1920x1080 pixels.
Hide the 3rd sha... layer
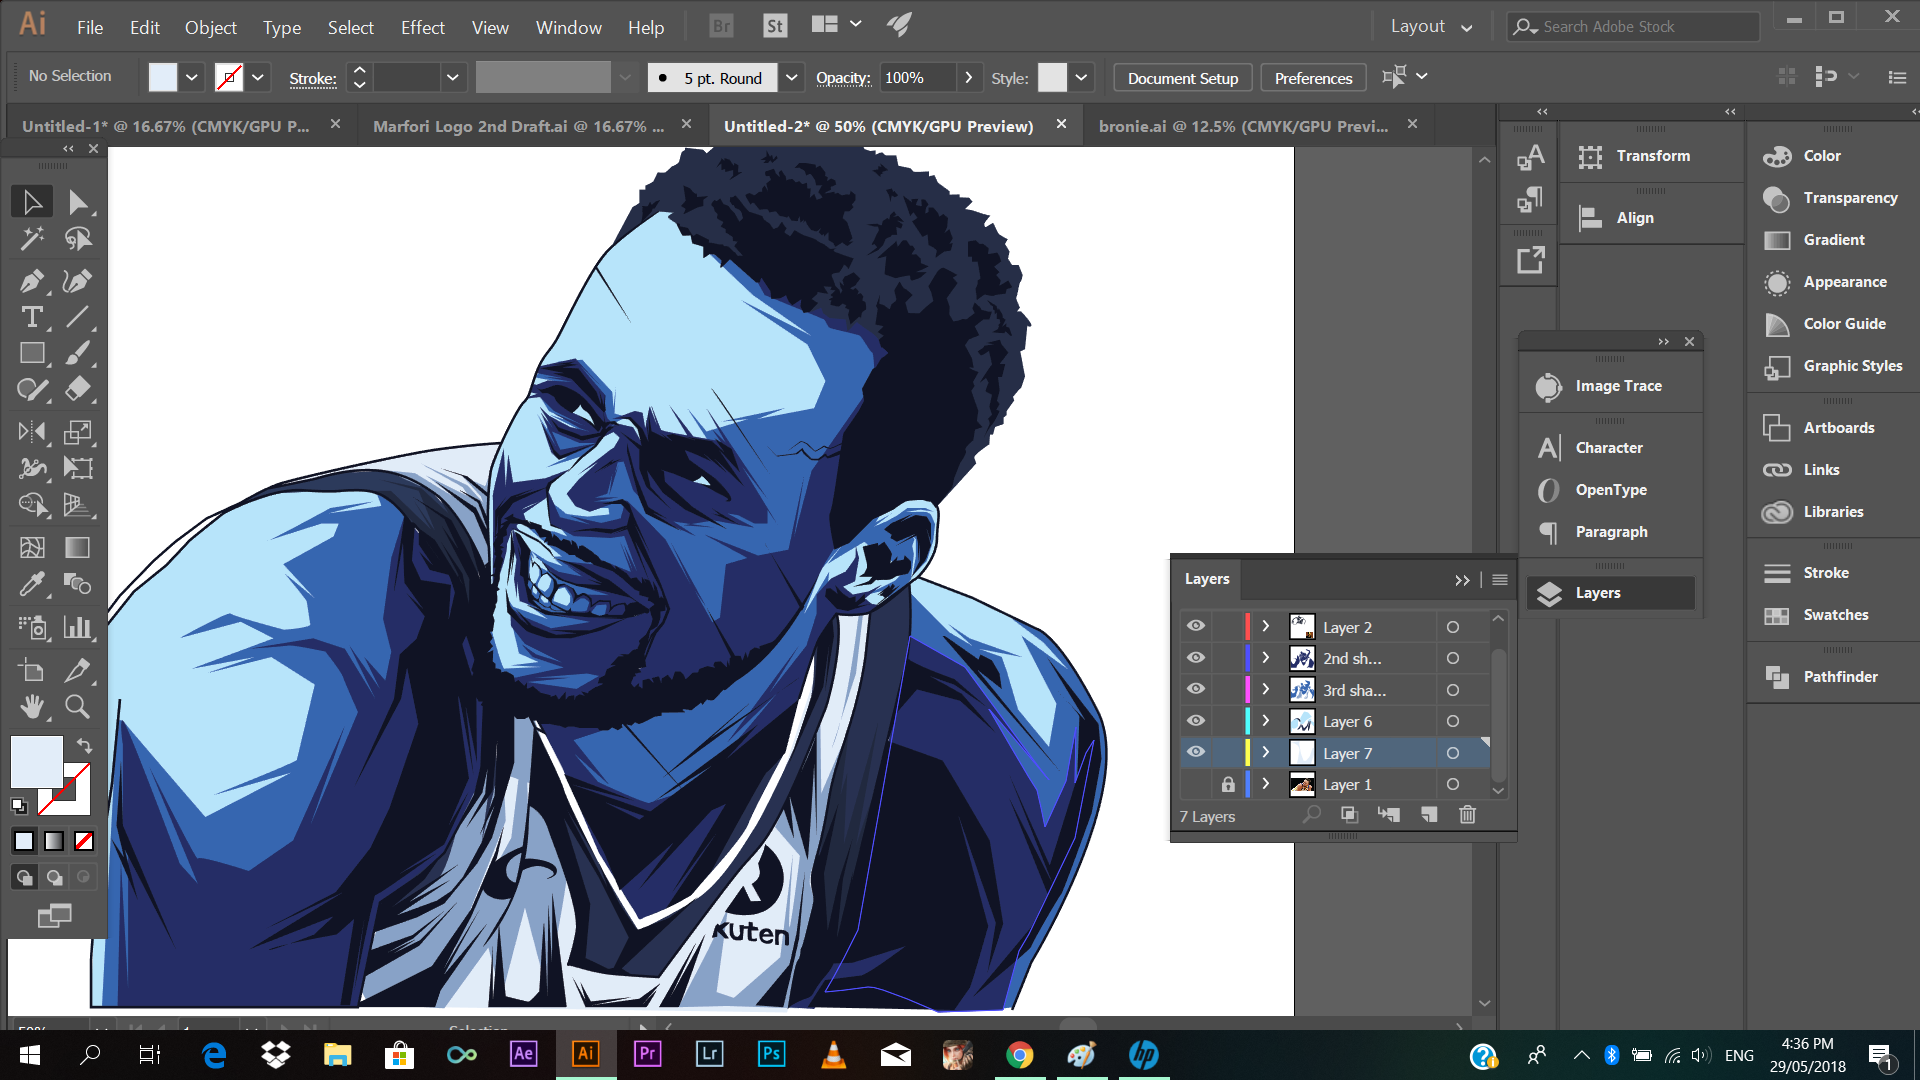1196,689
